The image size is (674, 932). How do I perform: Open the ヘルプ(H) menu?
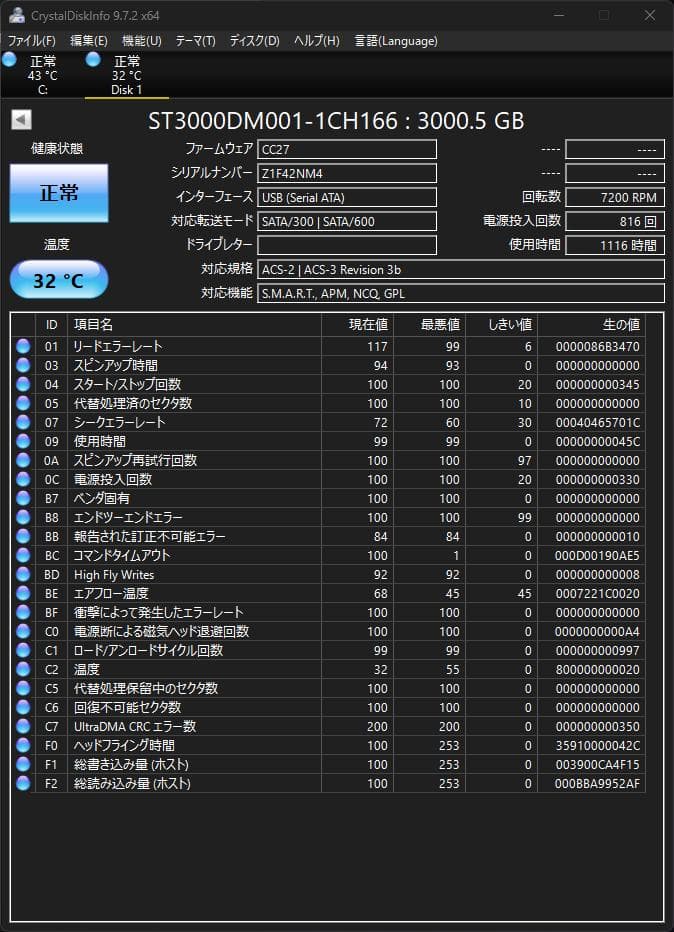316,40
